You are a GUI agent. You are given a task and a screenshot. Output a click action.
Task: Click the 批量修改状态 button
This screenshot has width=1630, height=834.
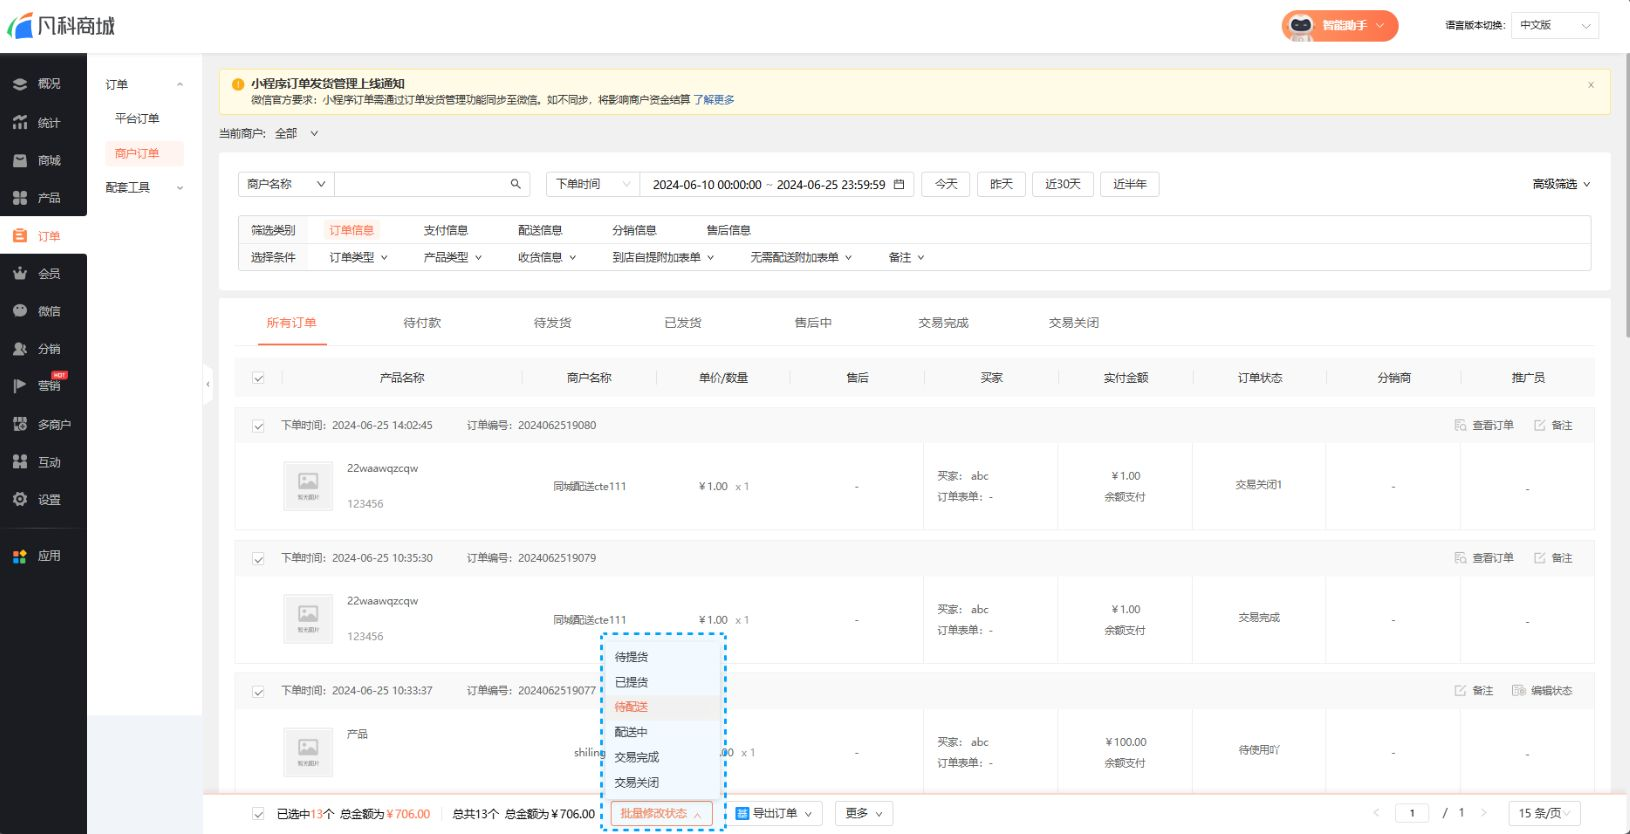tap(662, 813)
